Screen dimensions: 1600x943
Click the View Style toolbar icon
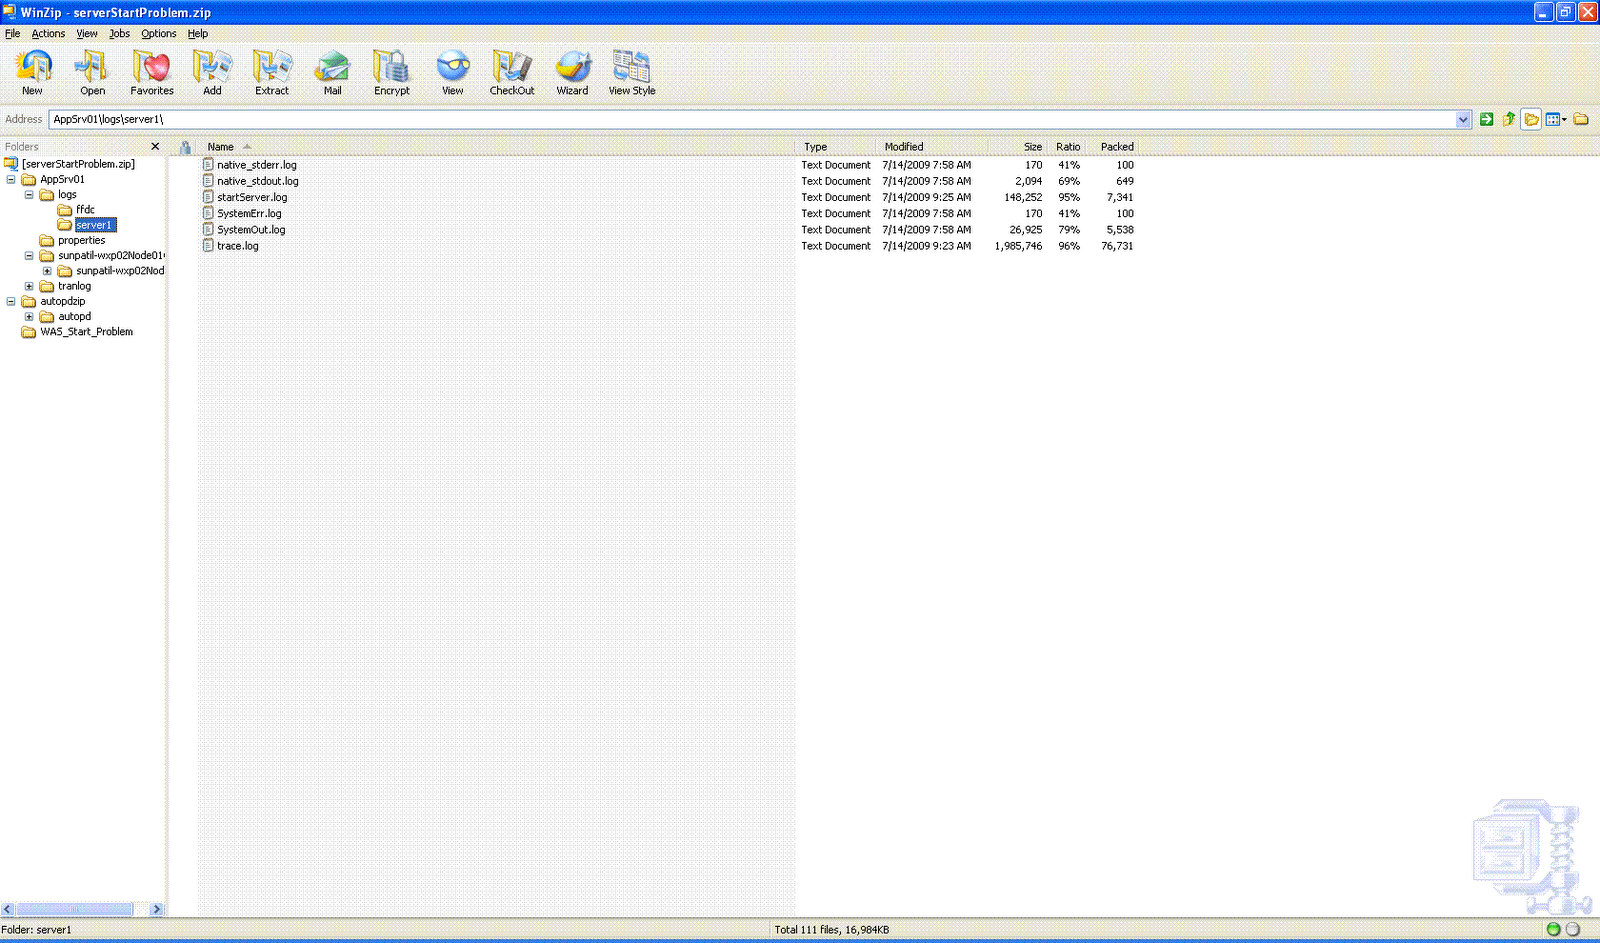tap(632, 66)
